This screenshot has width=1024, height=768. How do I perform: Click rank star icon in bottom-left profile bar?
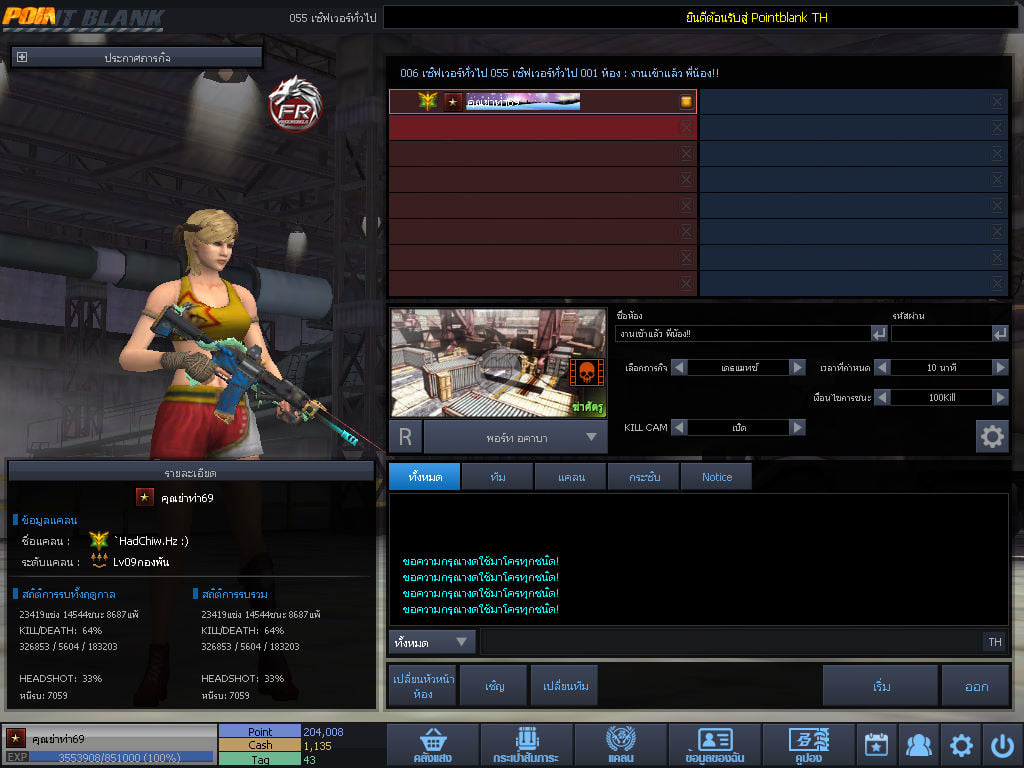15,738
